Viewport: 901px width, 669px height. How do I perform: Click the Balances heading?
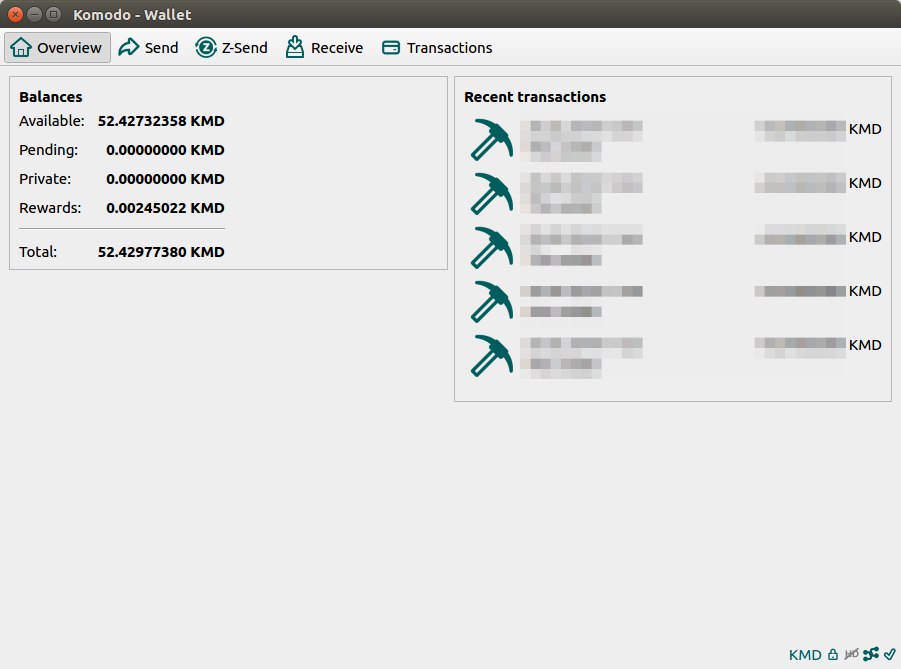(x=51, y=97)
